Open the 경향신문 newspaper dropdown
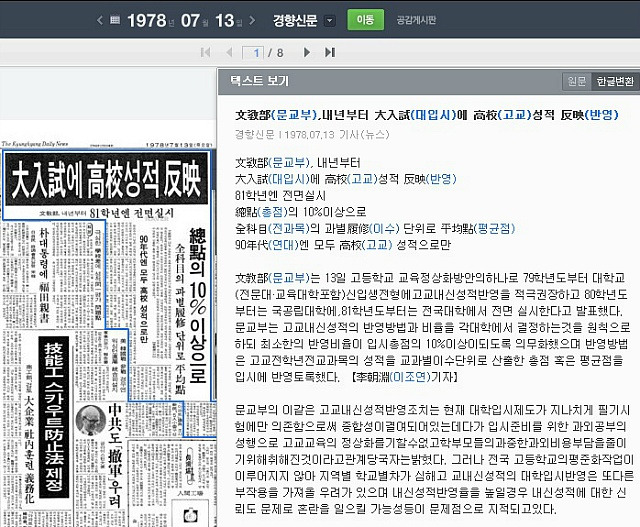Image resolution: width=640 pixels, height=527 pixels. tap(329, 20)
